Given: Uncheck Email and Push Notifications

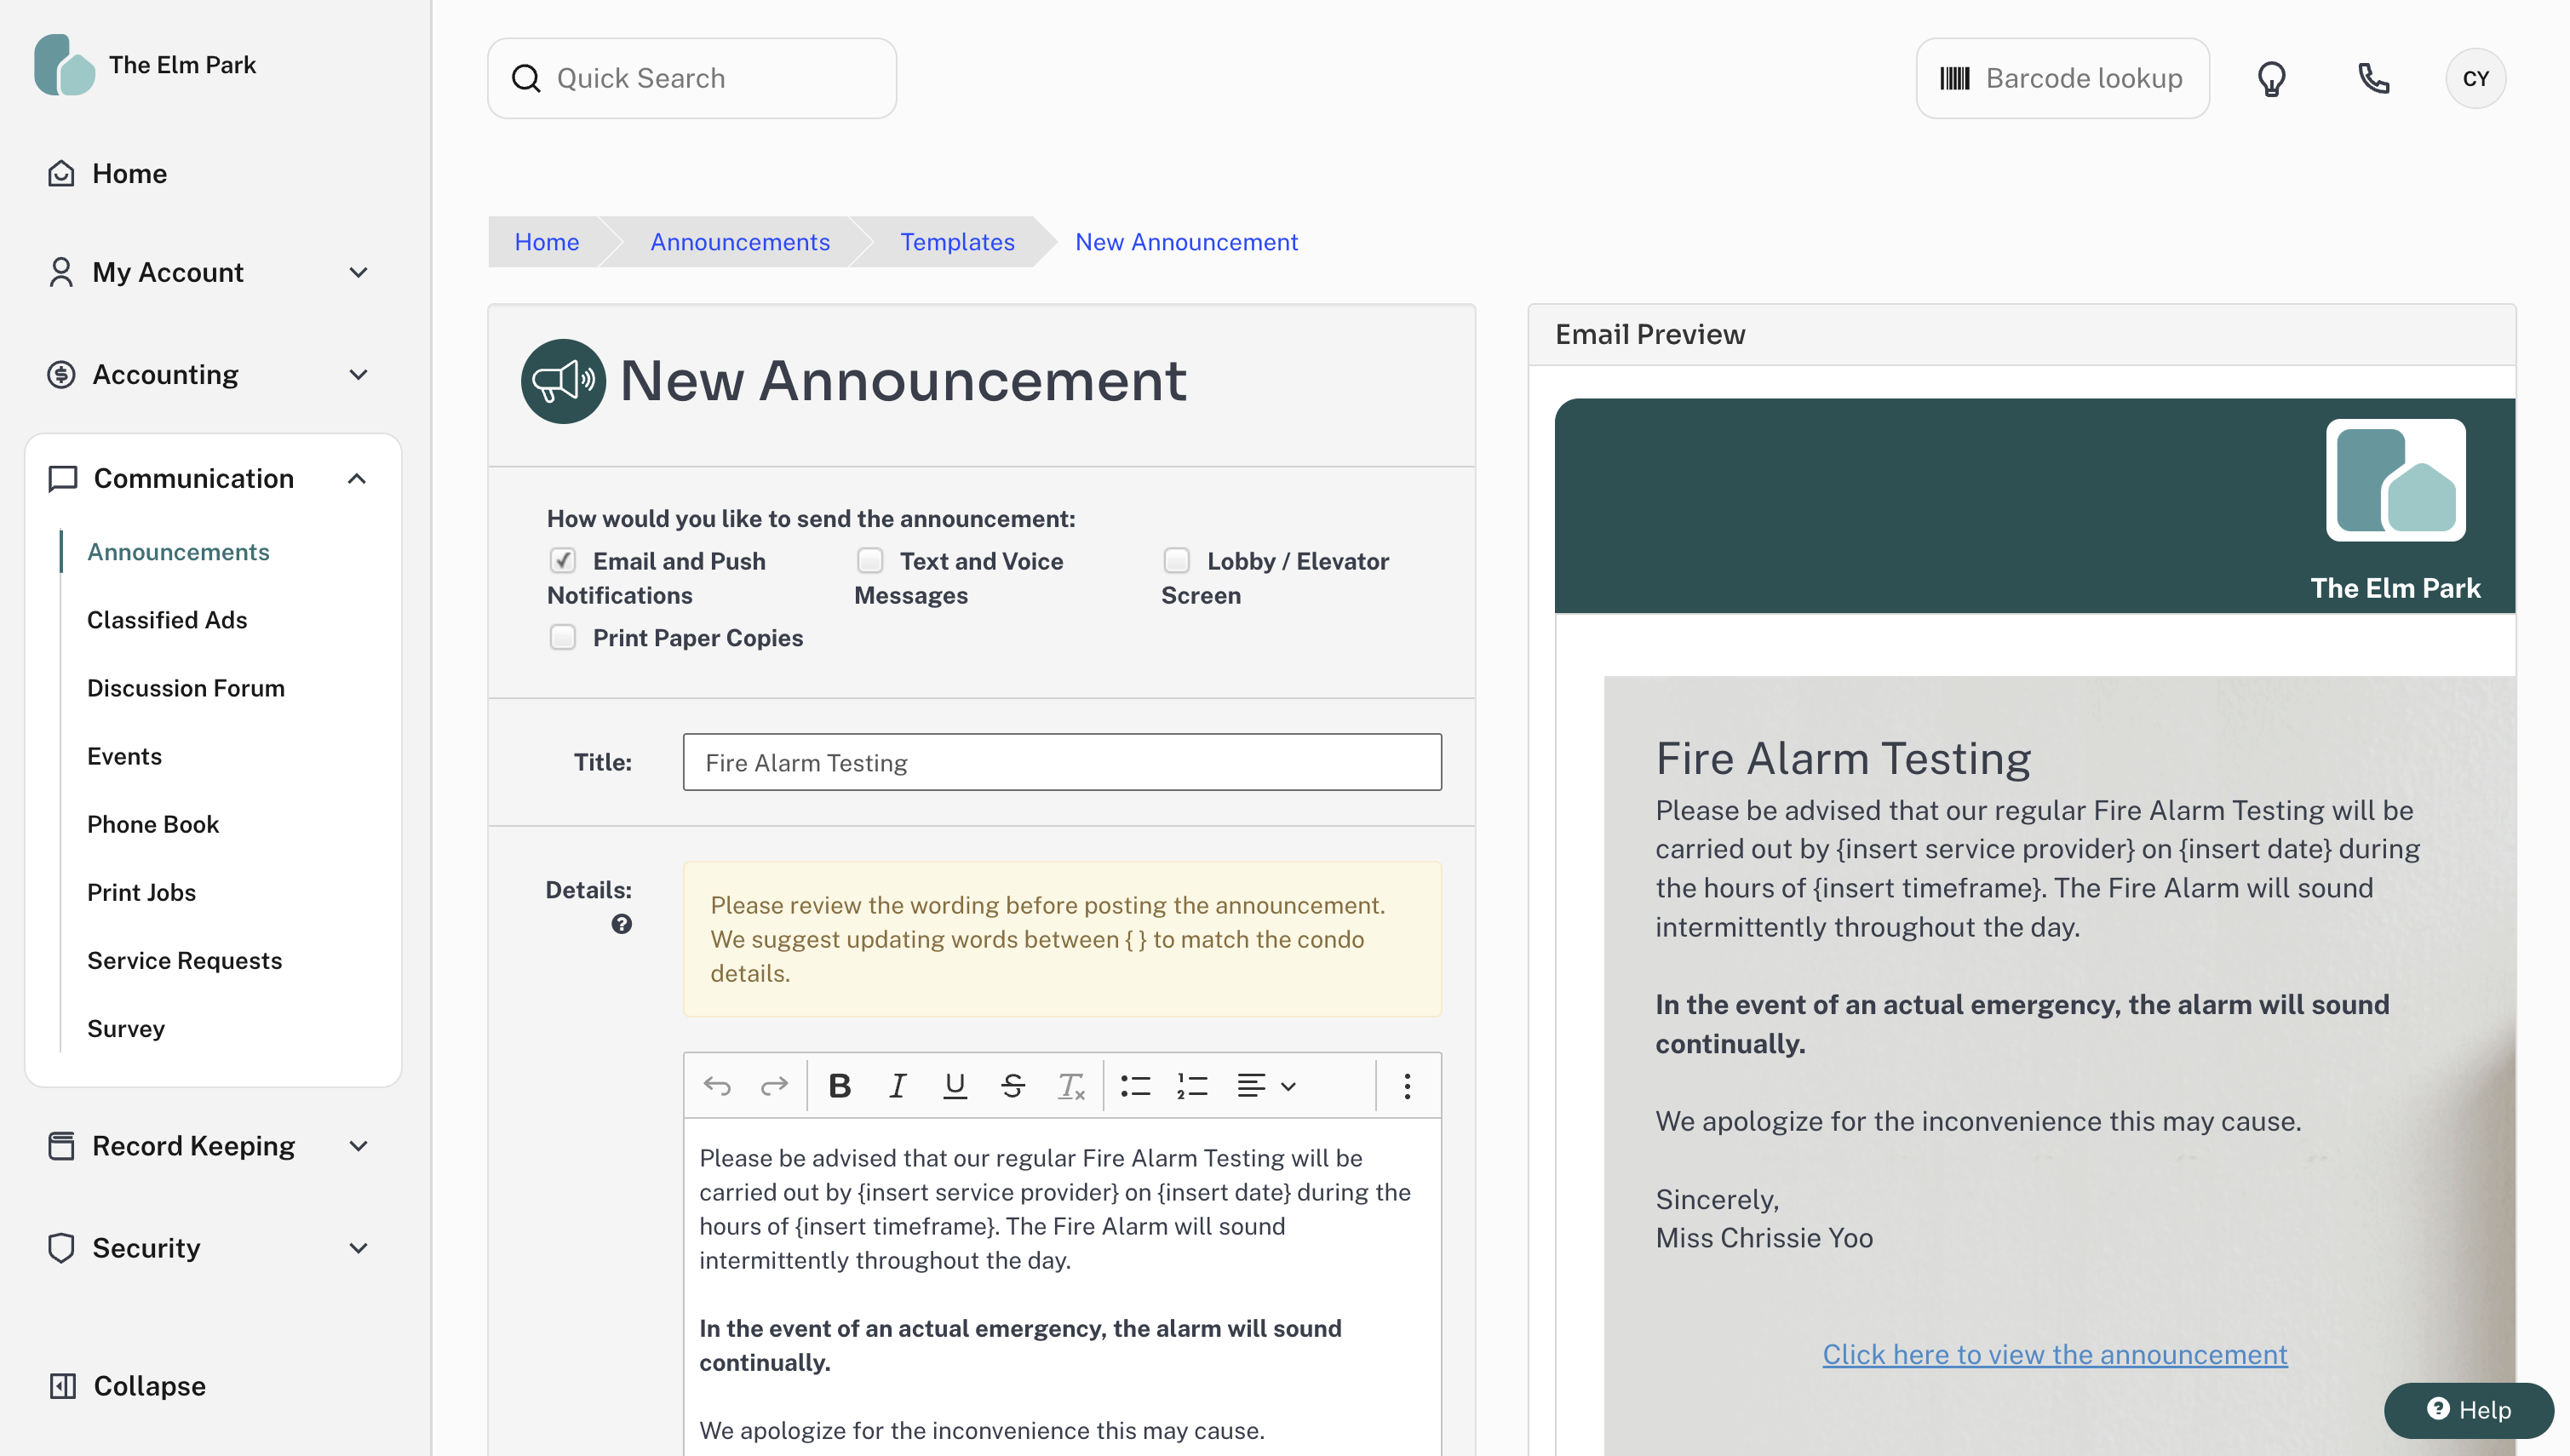Looking at the screenshot, I should [x=563, y=560].
